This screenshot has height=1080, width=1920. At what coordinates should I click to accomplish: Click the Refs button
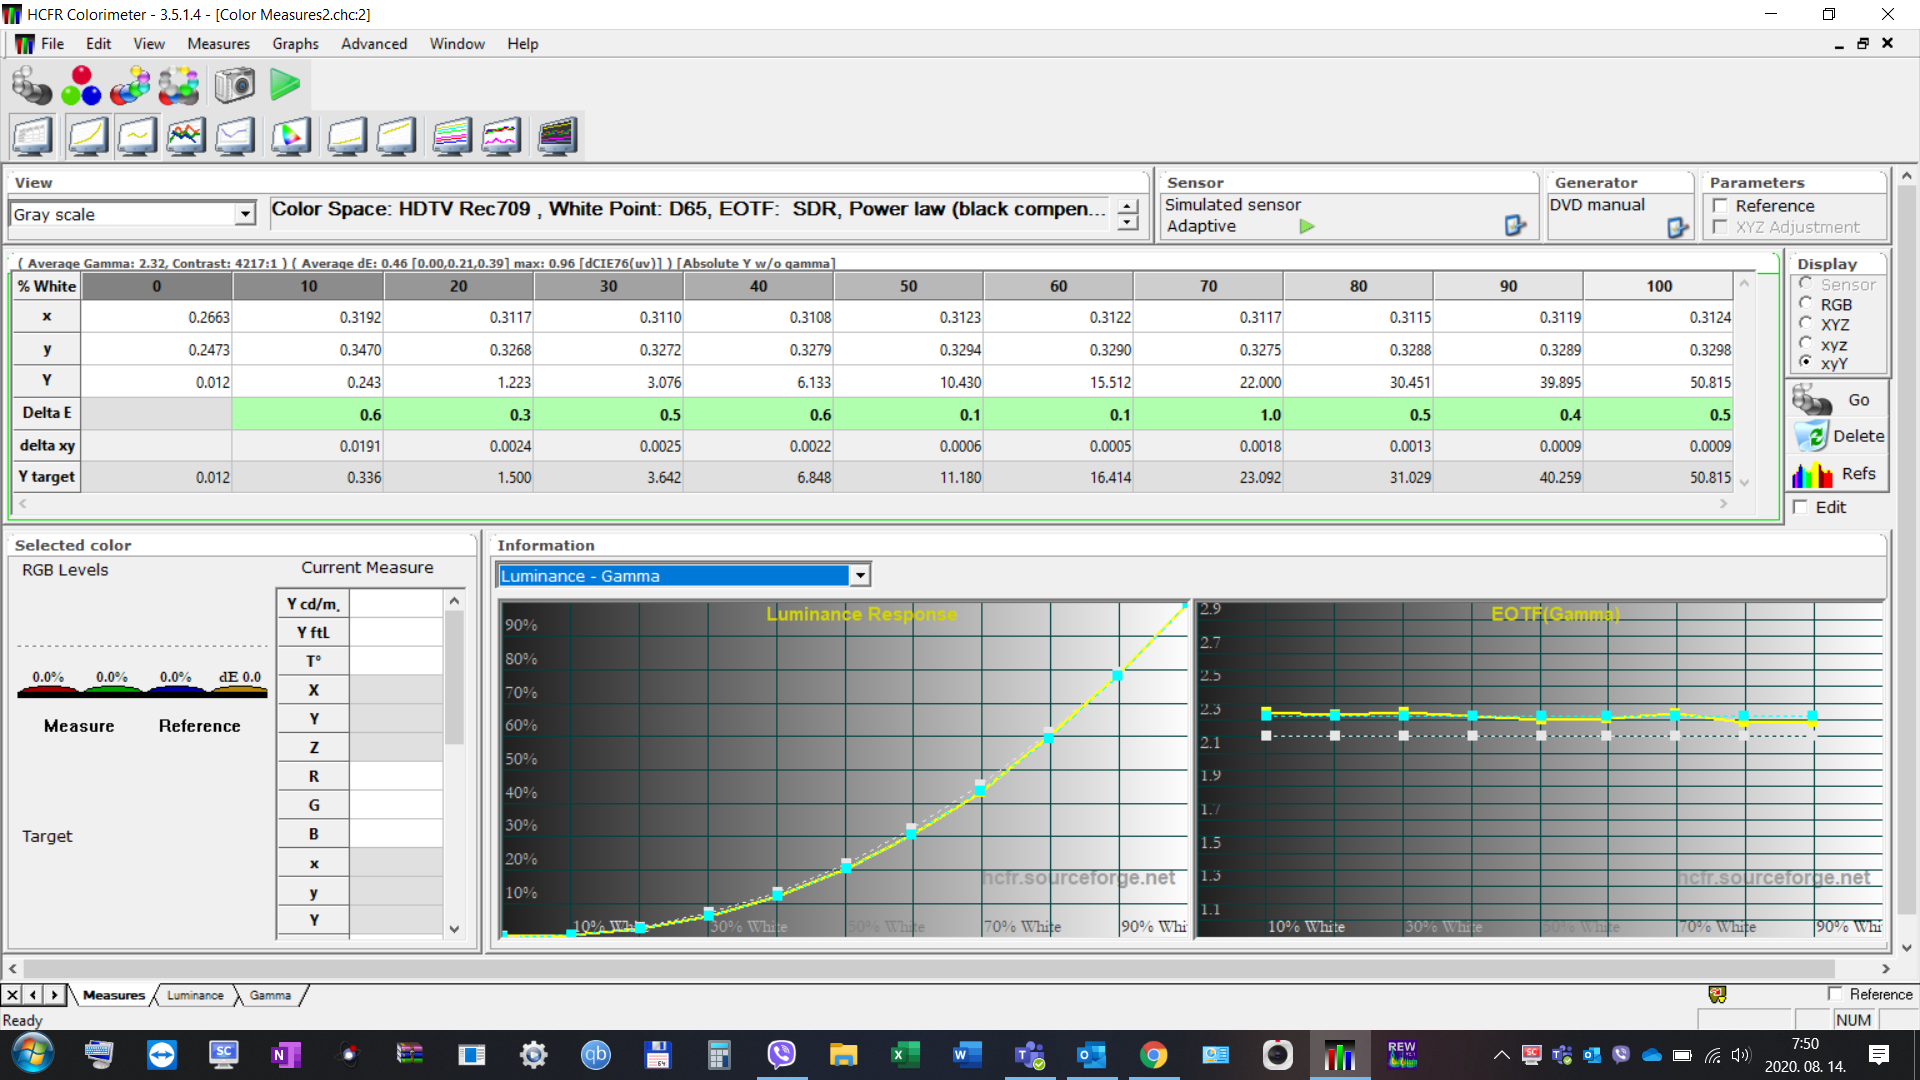click(1838, 474)
